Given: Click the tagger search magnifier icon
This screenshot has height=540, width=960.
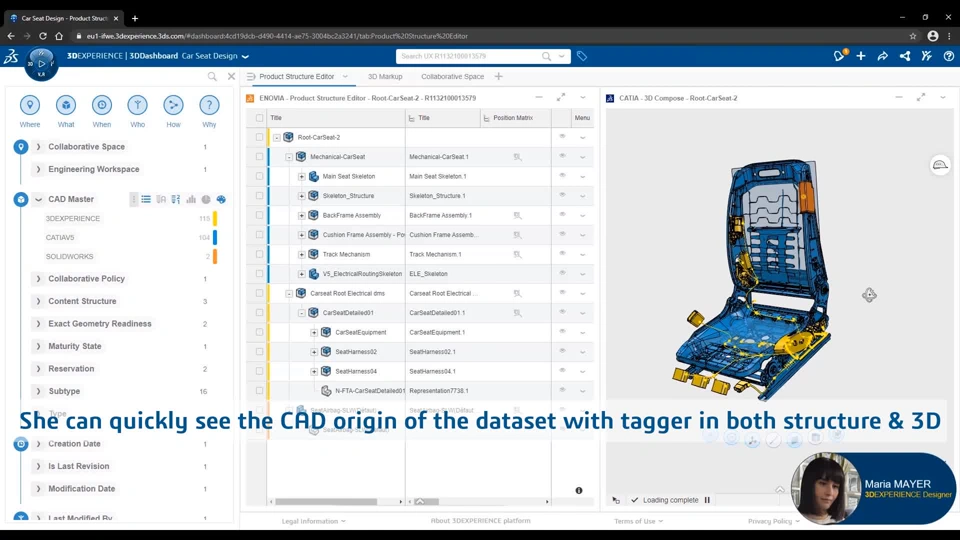Looking at the screenshot, I should tap(212, 77).
